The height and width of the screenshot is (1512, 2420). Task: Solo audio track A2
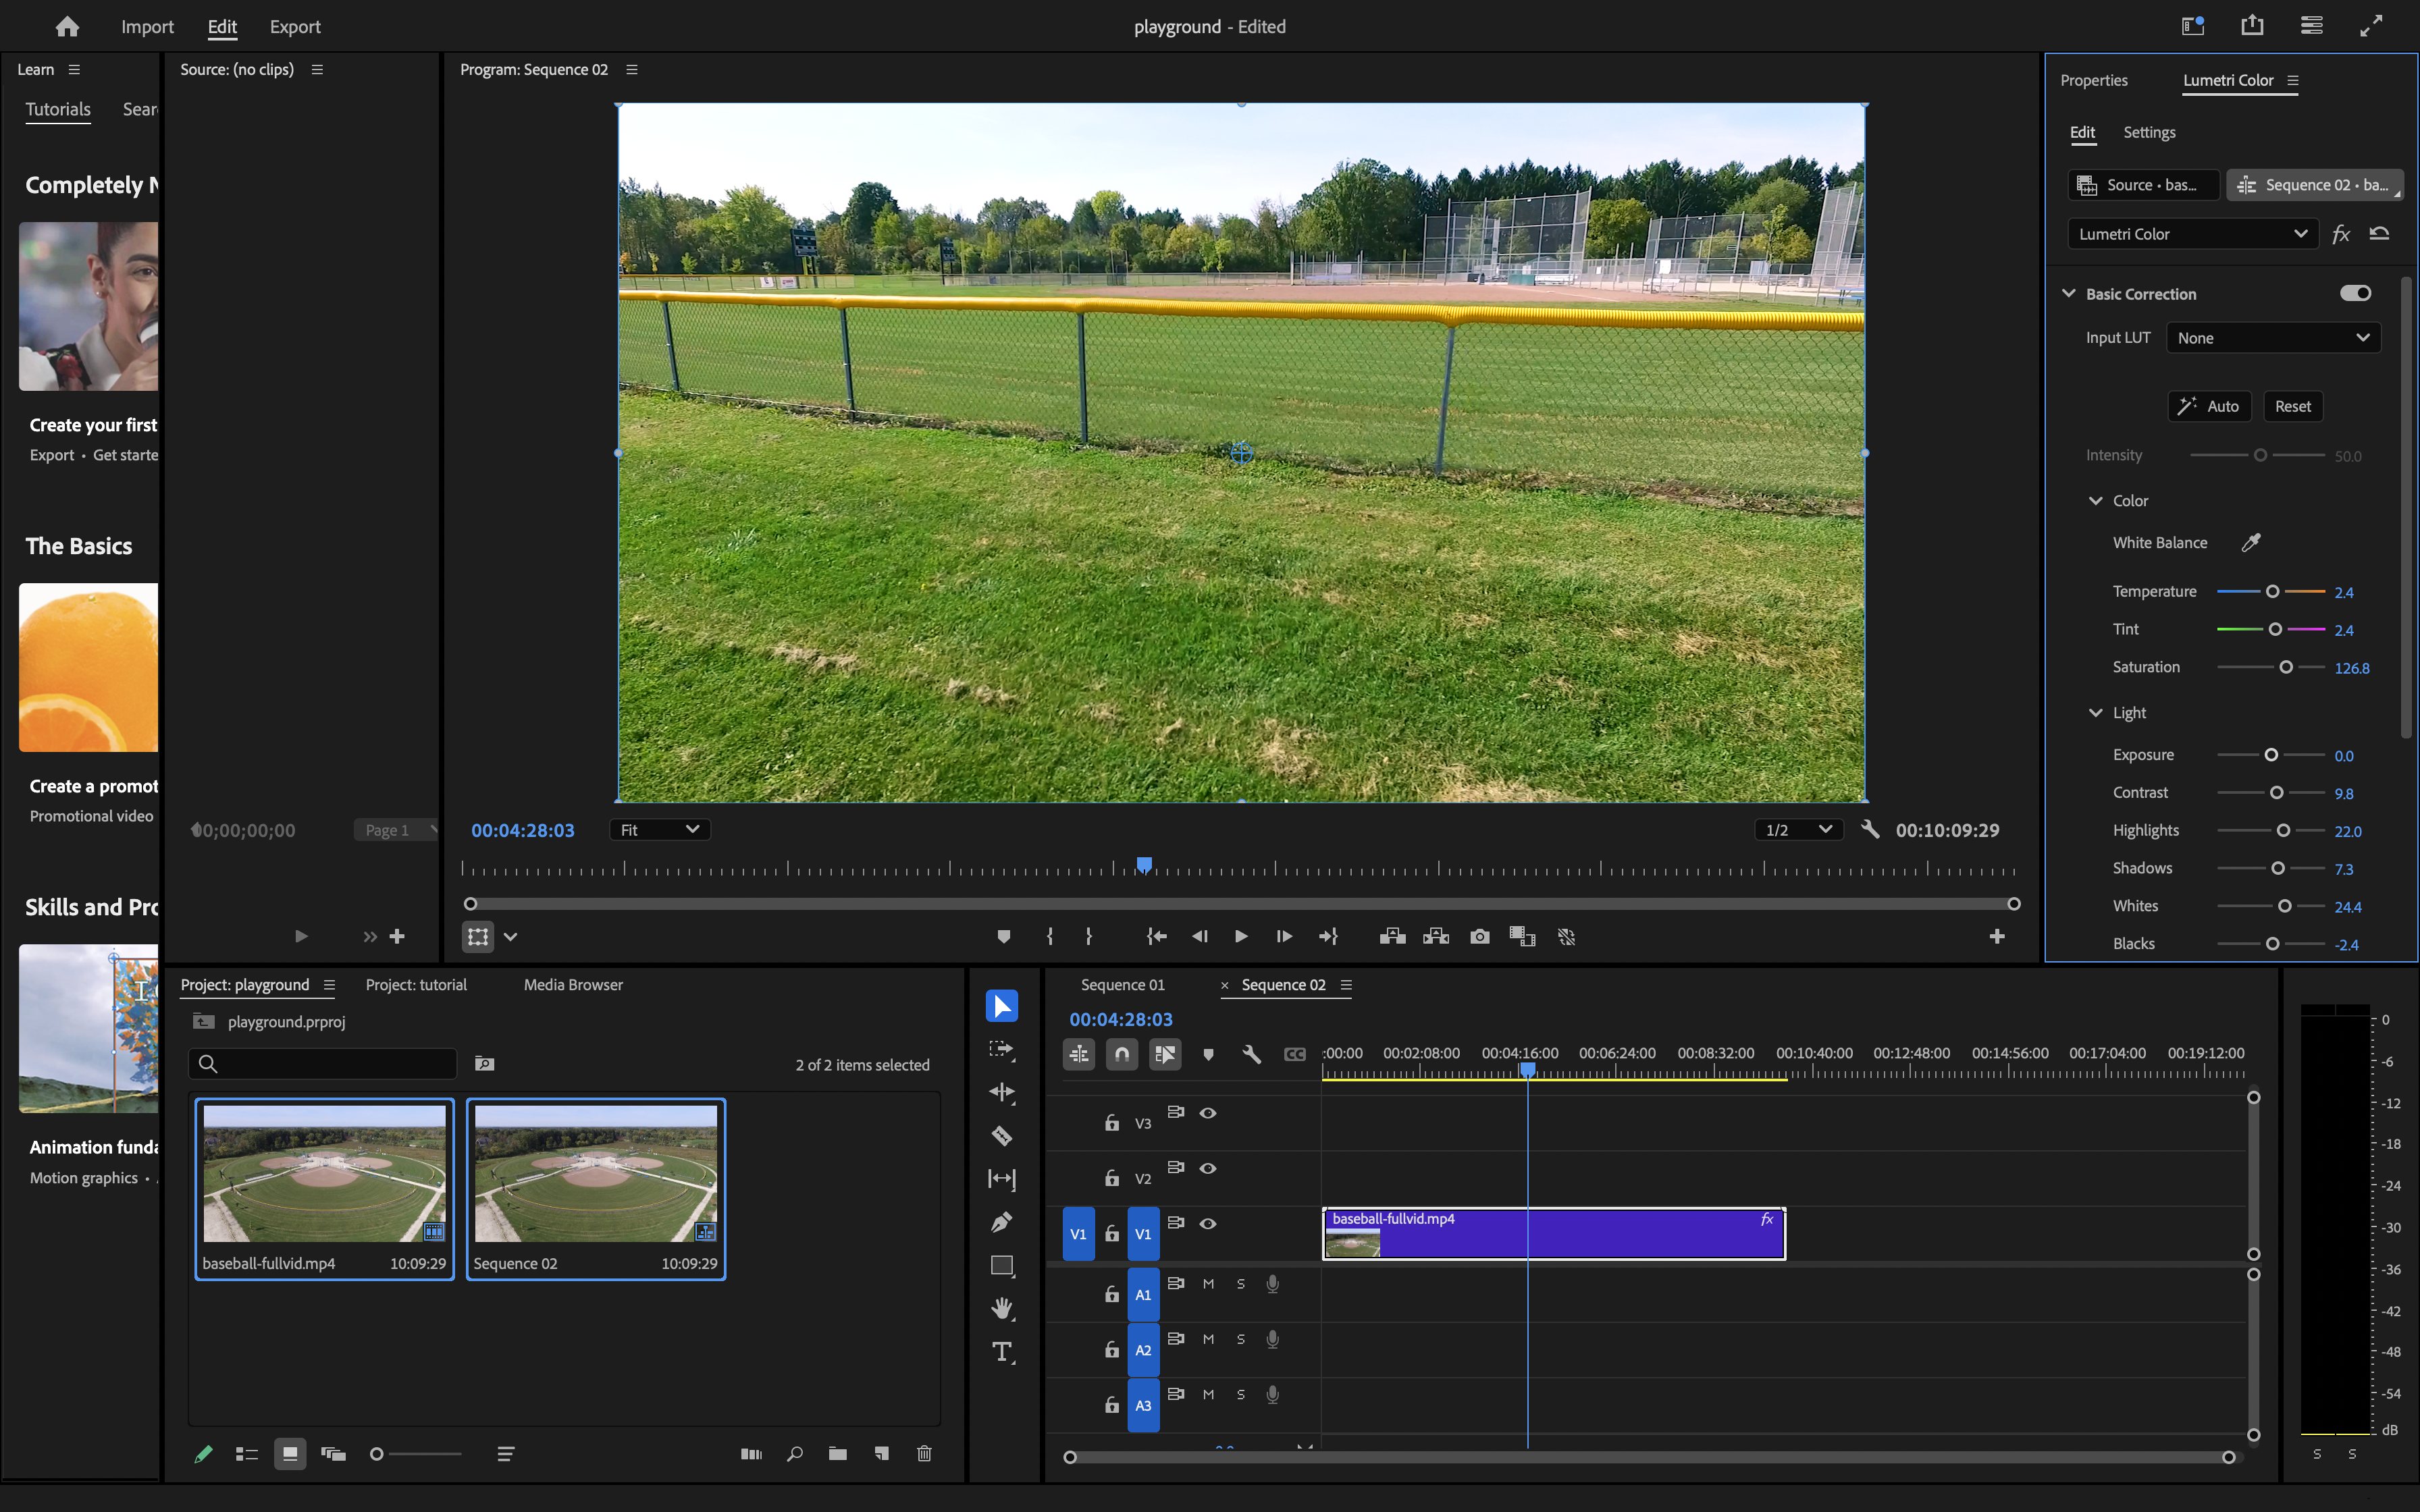1241,1339
